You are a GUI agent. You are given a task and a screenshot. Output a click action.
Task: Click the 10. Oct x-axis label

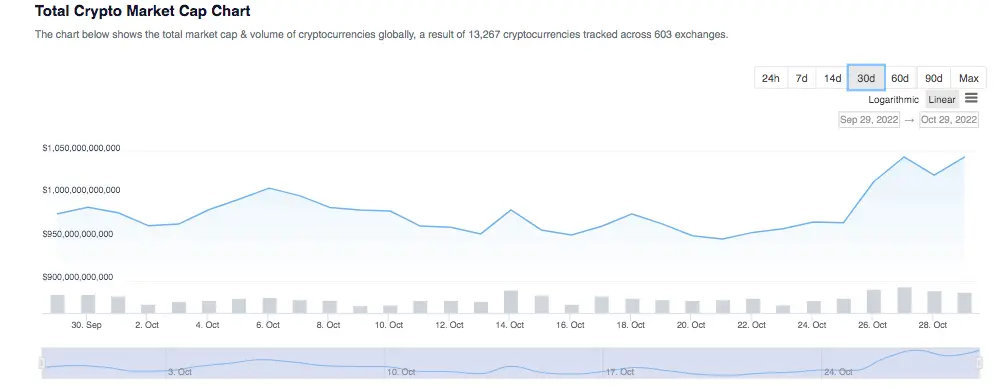coord(389,325)
